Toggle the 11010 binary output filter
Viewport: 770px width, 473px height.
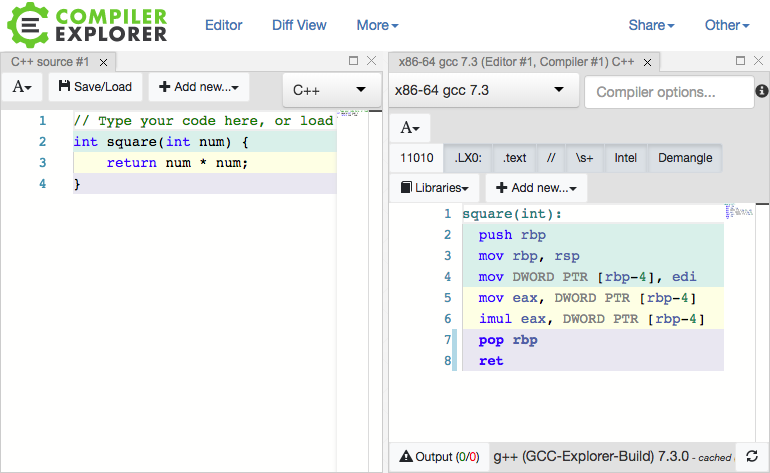point(416,158)
